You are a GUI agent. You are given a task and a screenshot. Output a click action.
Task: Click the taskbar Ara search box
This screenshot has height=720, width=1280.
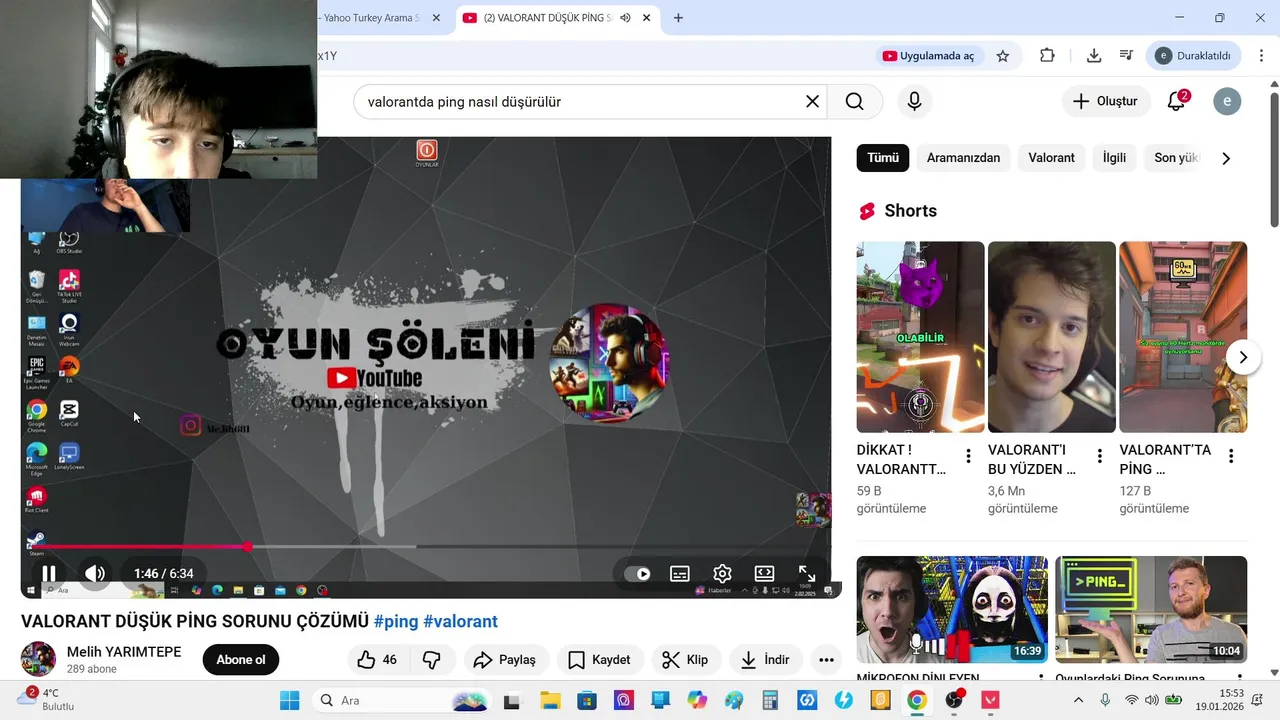405,700
